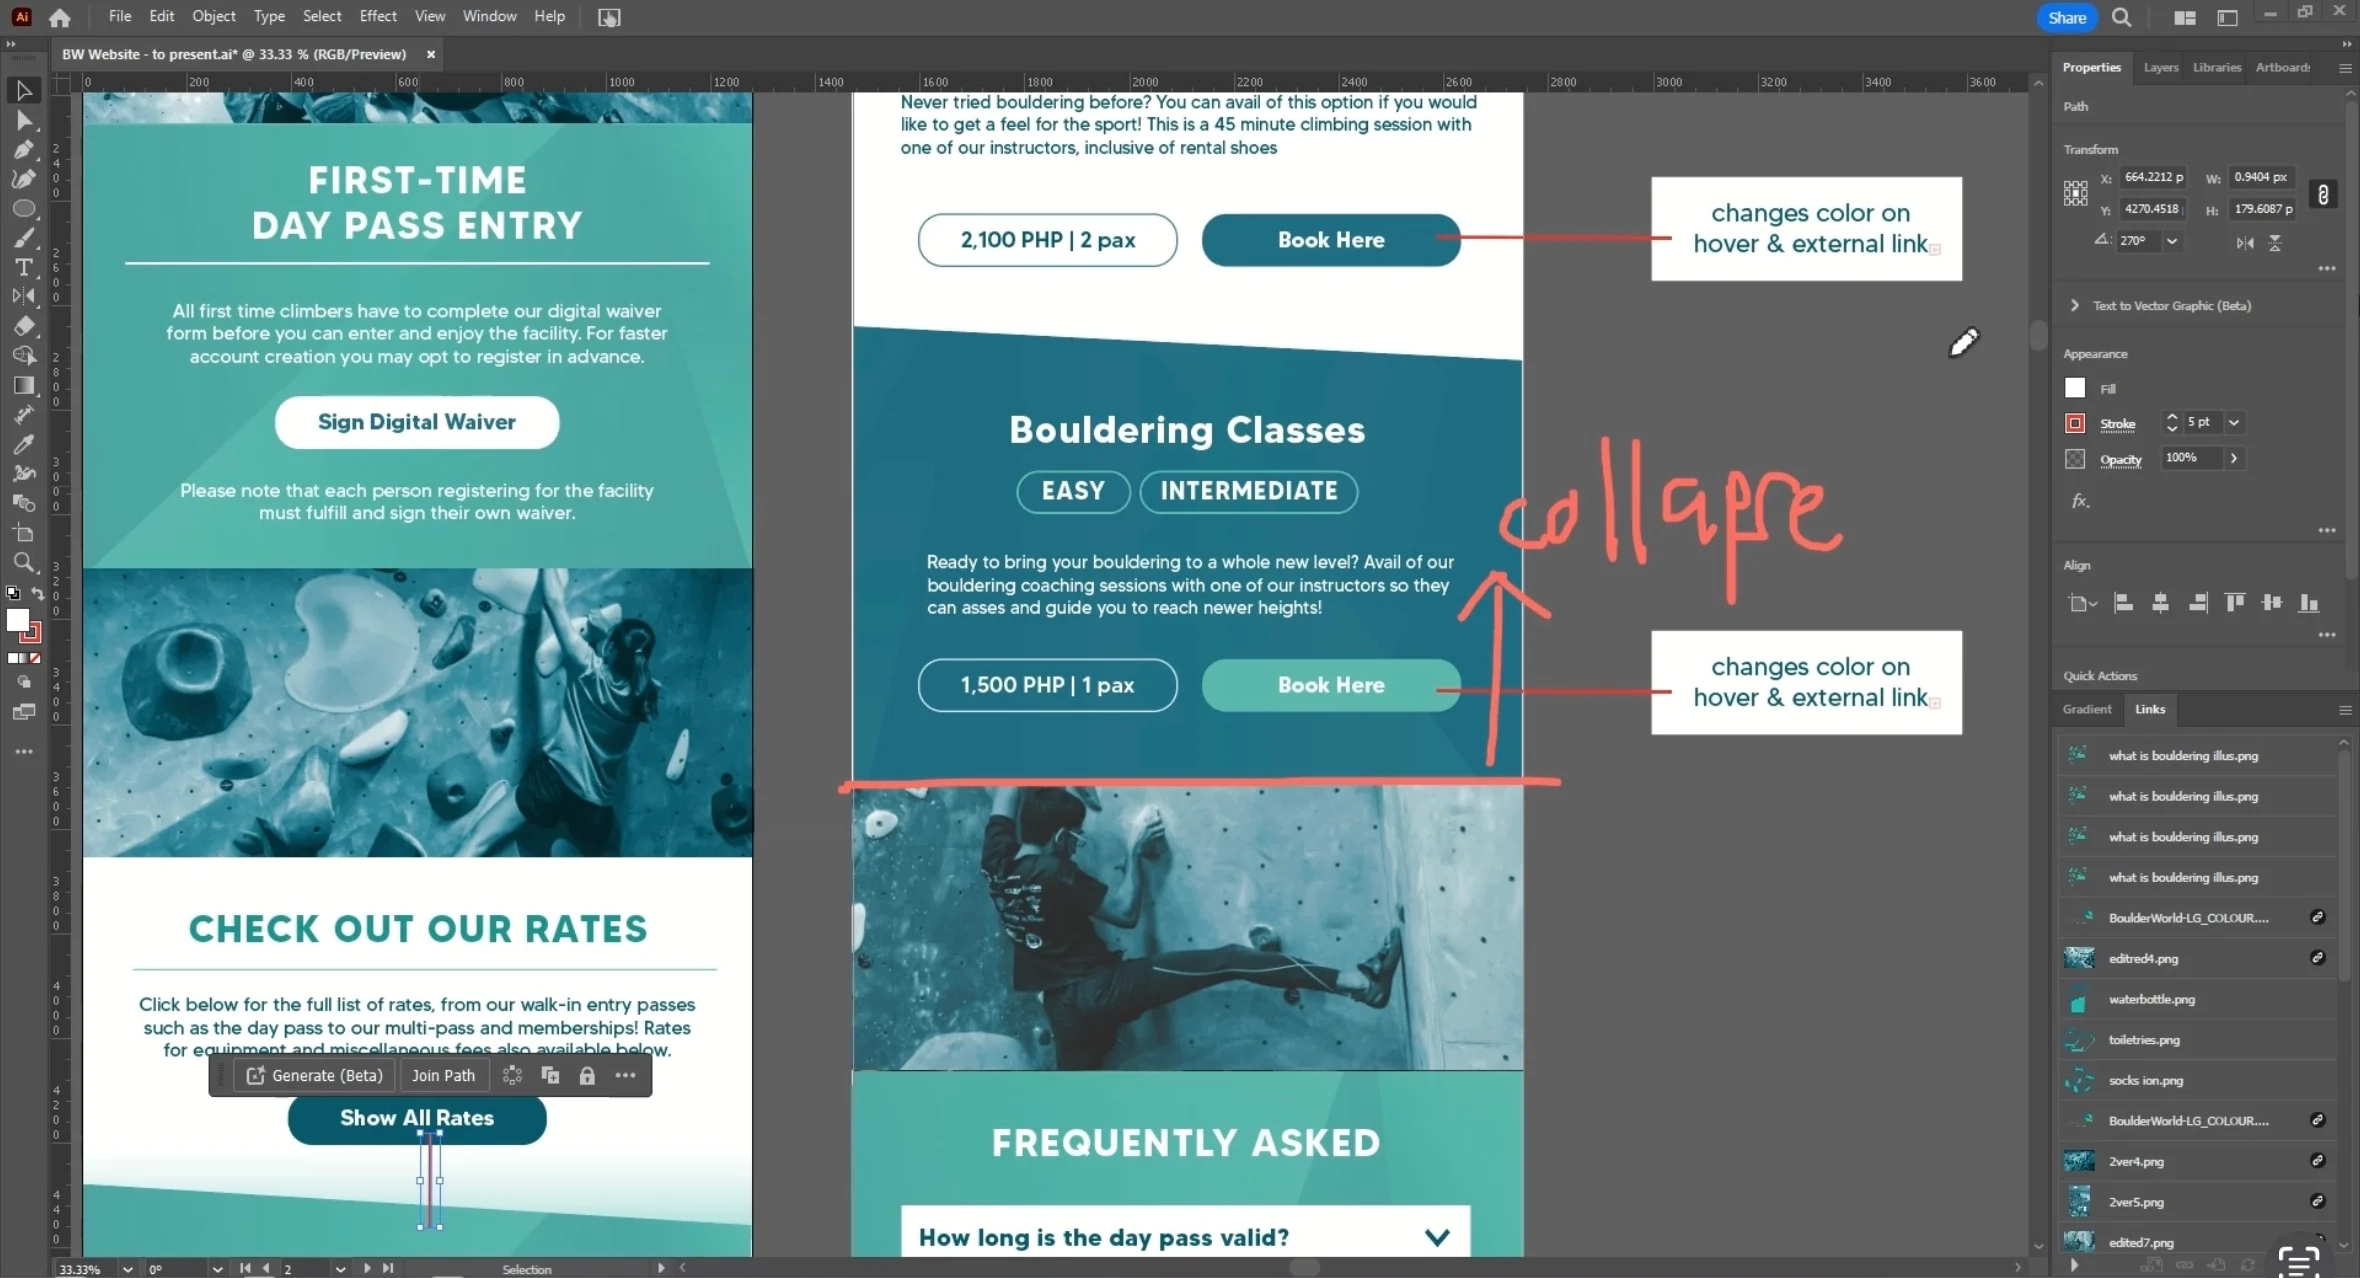Select the Gradient tool in toolbar
Image resolution: width=2360 pixels, height=1278 pixels.
[22, 384]
